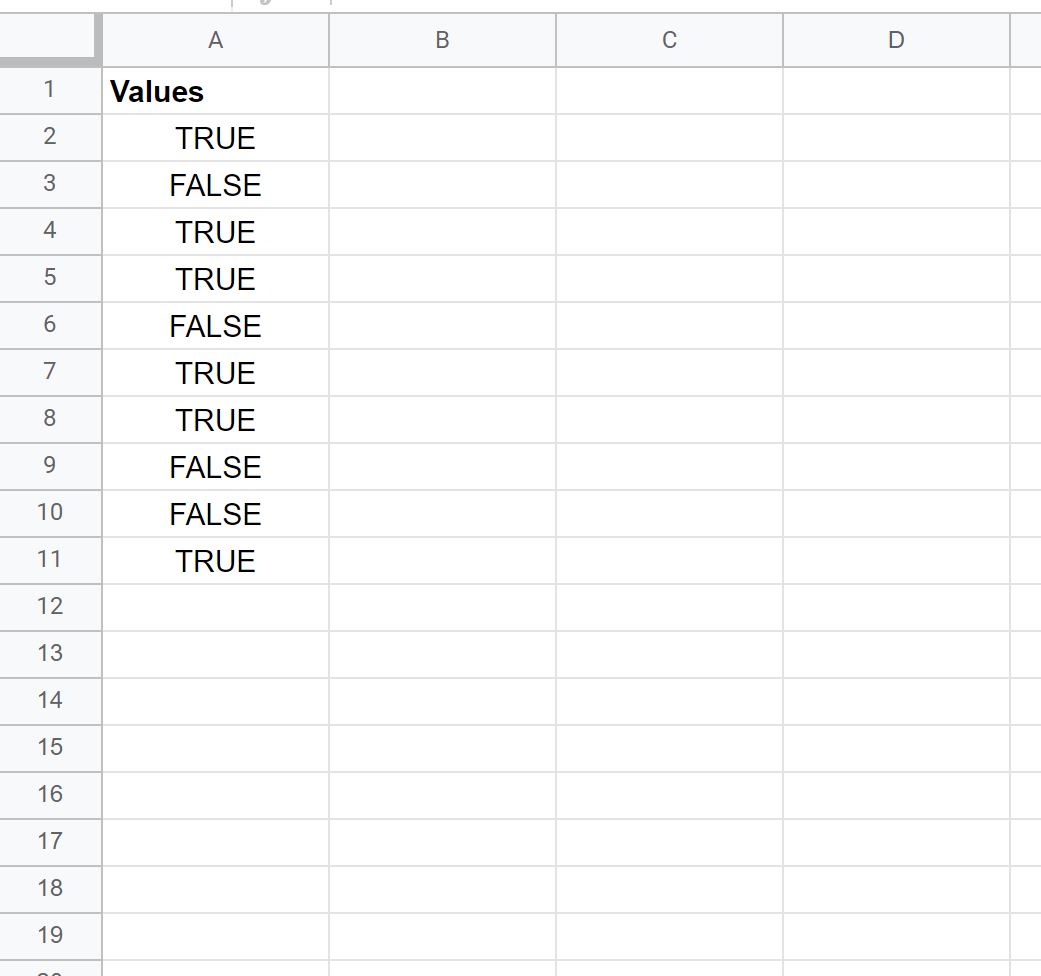Select the empty cell C10

(x=668, y=513)
